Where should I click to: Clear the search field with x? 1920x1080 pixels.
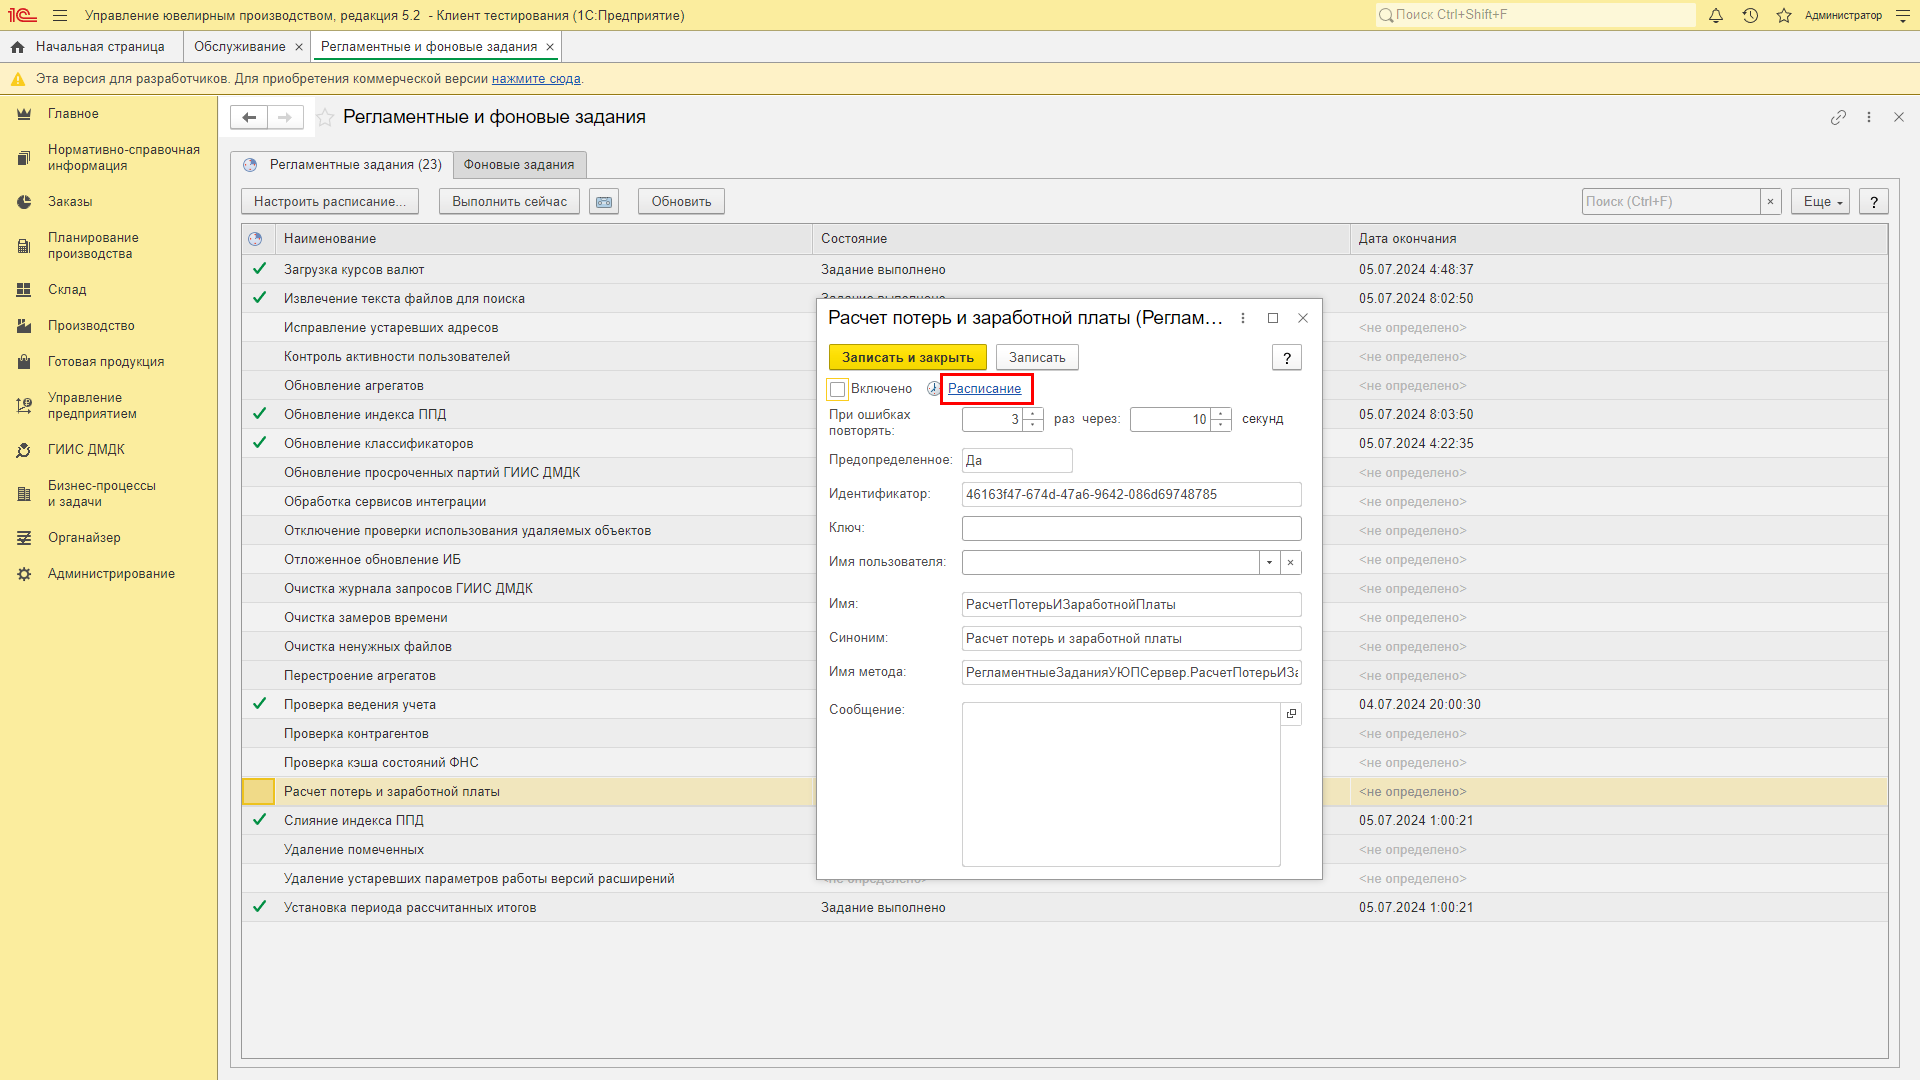pos(1770,202)
